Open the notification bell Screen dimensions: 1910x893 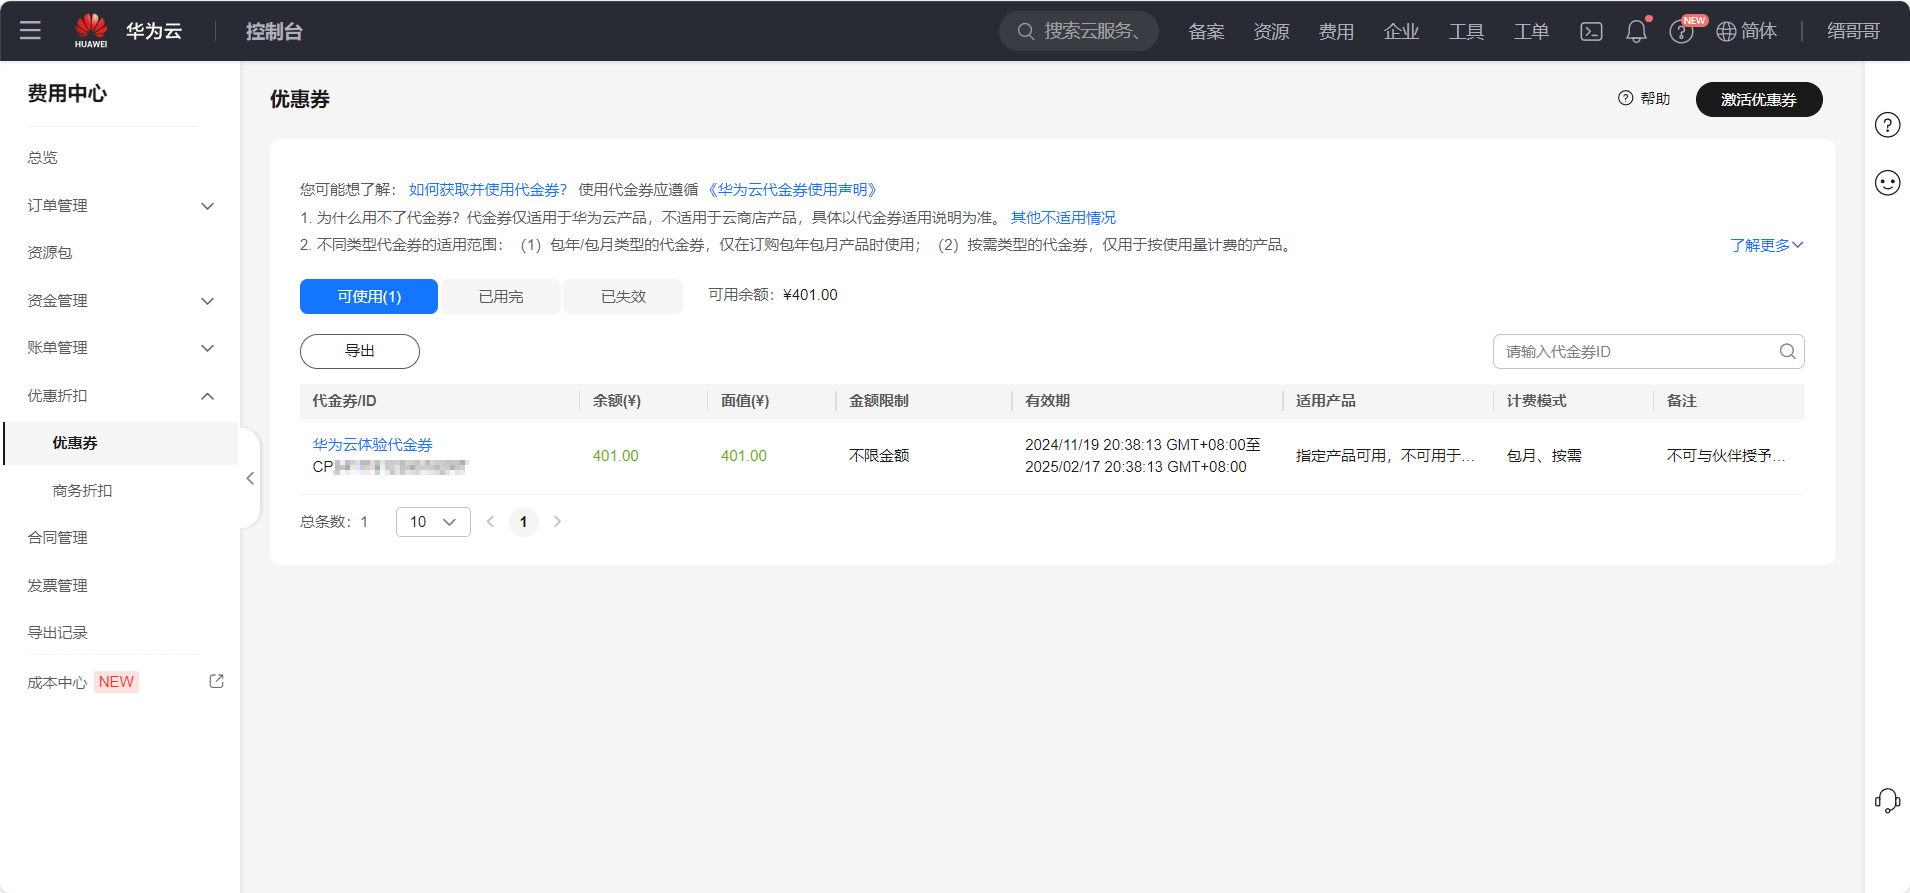pyautogui.click(x=1636, y=31)
